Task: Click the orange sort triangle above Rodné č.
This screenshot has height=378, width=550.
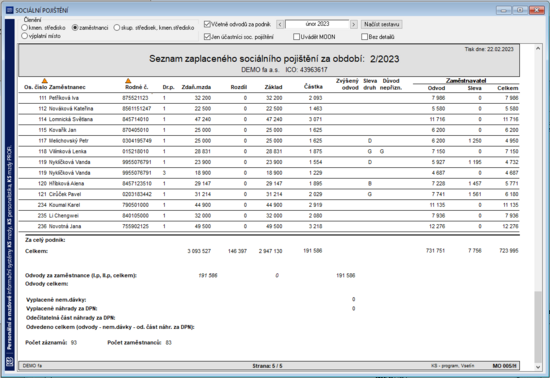Action: (128, 81)
